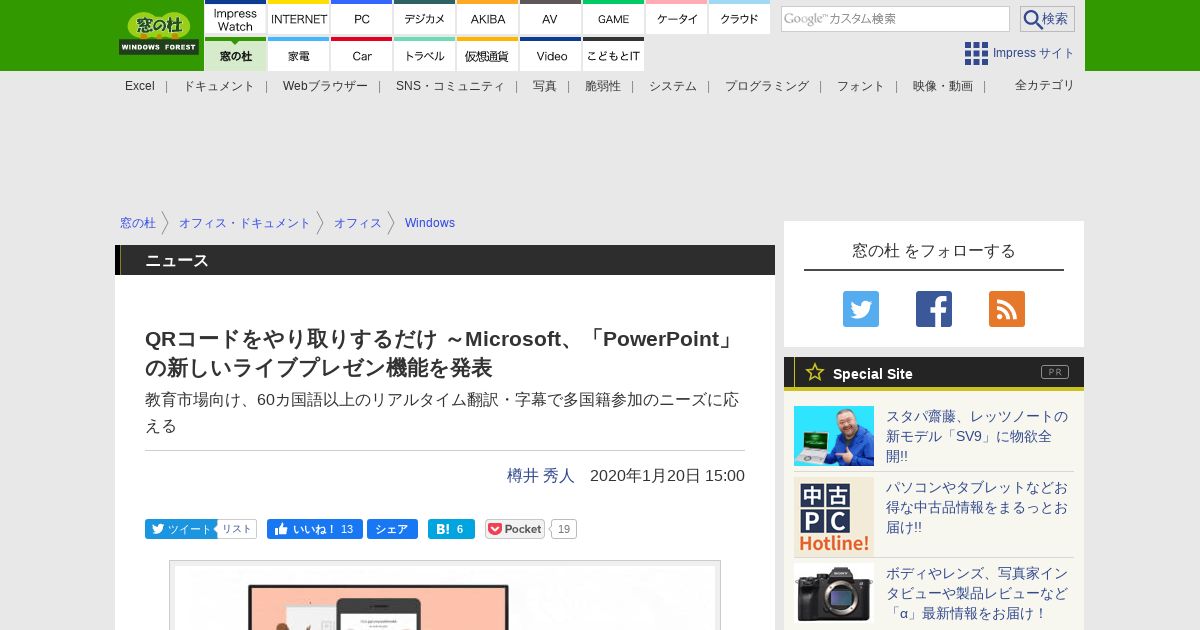The height and width of the screenshot is (630, 1200).
Task: Open the ドキュメント category
Action: 219,86
